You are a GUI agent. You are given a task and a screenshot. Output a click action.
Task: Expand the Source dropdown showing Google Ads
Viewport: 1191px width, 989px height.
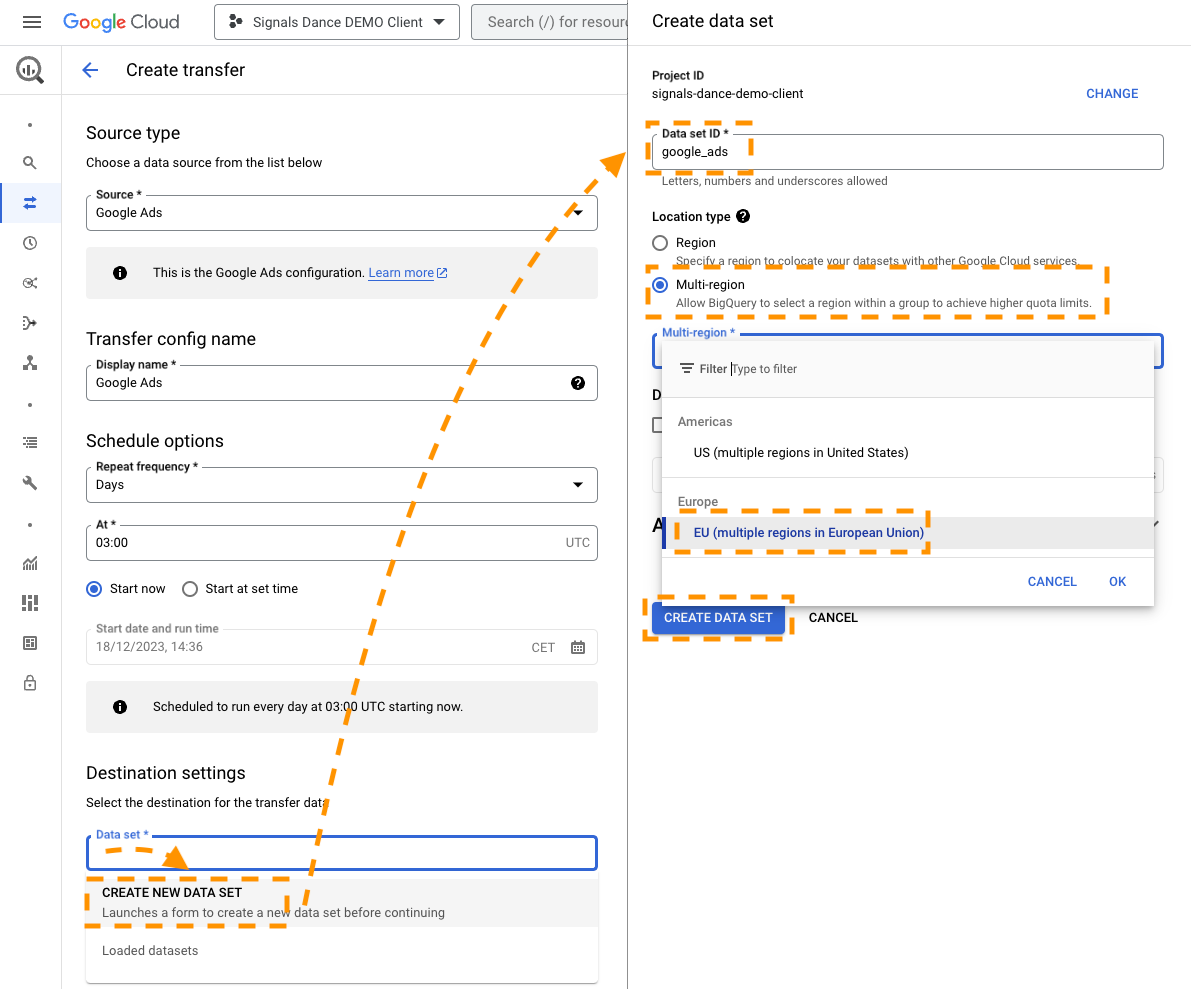(342, 213)
